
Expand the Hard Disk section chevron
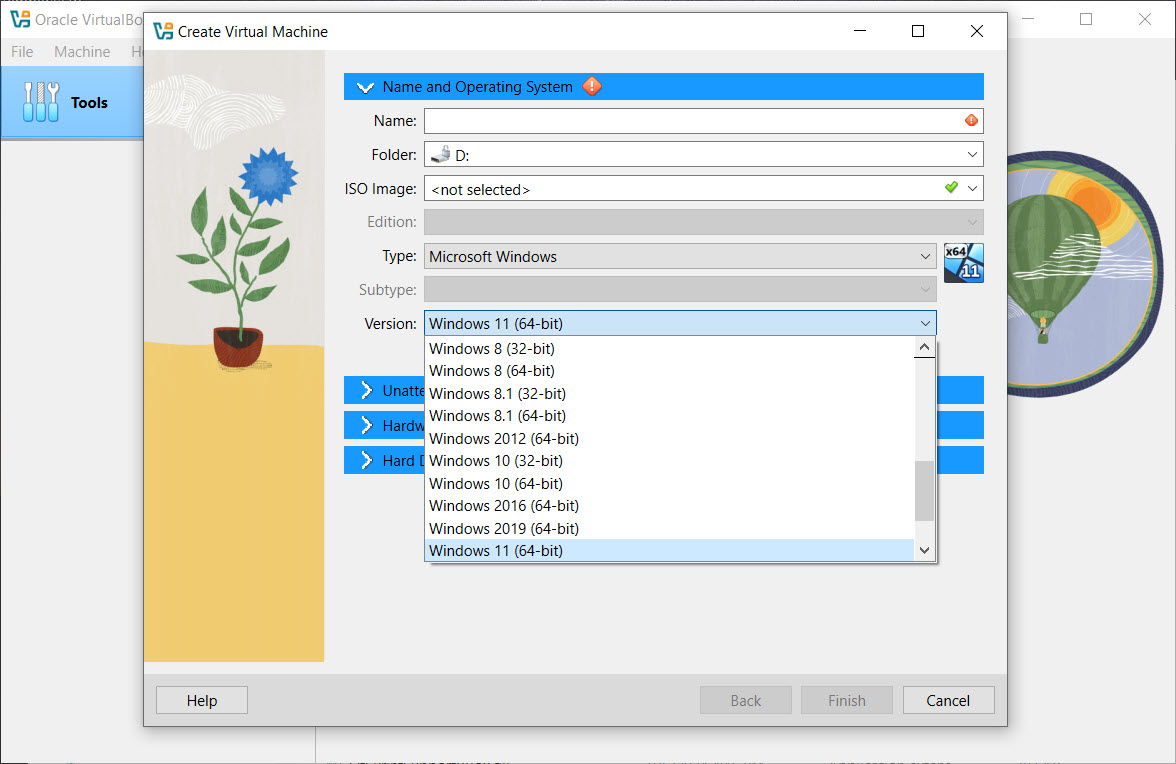pyautogui.click(x=366, y=460)
